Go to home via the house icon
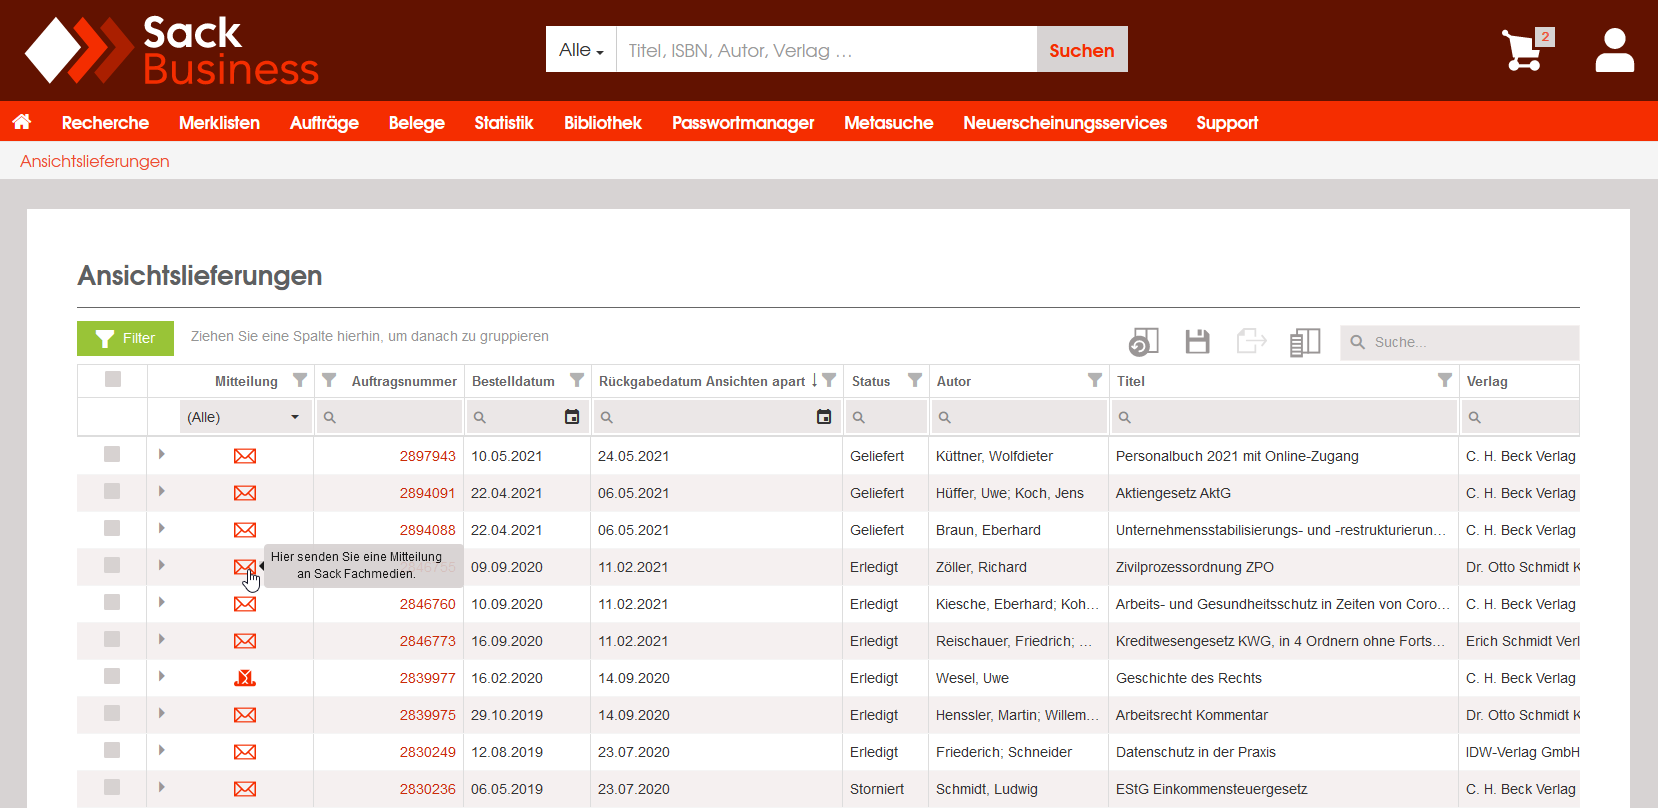Viewport: 1658px width, 808px height. 22,122
